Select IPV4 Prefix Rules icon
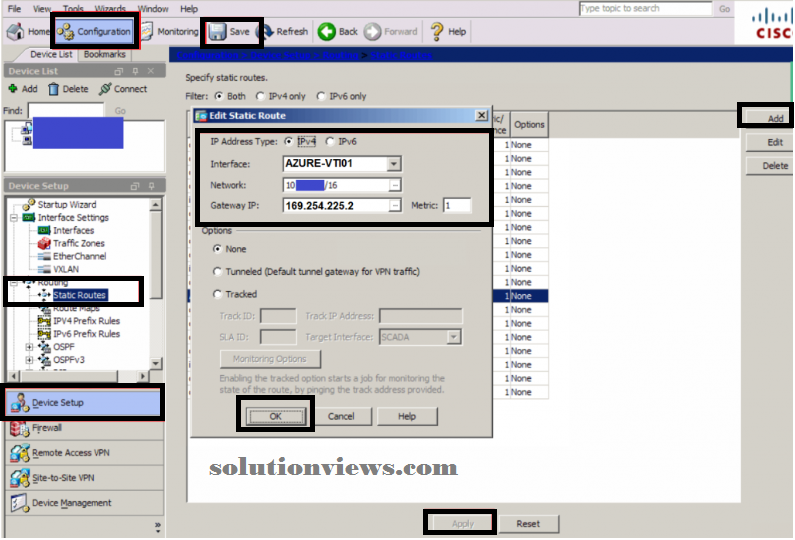Viewport: 795px width, 540px height. (44, 321)
